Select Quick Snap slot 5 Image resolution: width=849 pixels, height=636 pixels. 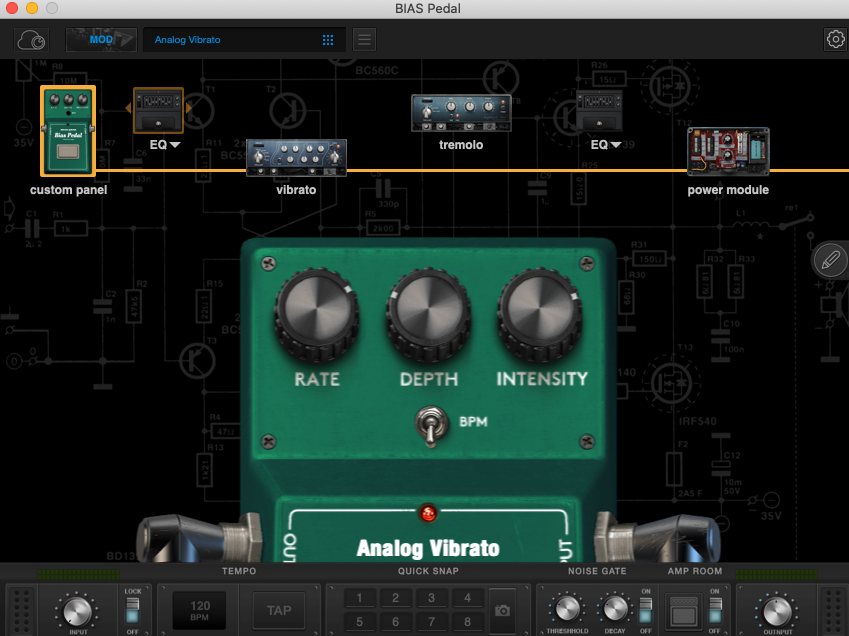coord(360,622)
